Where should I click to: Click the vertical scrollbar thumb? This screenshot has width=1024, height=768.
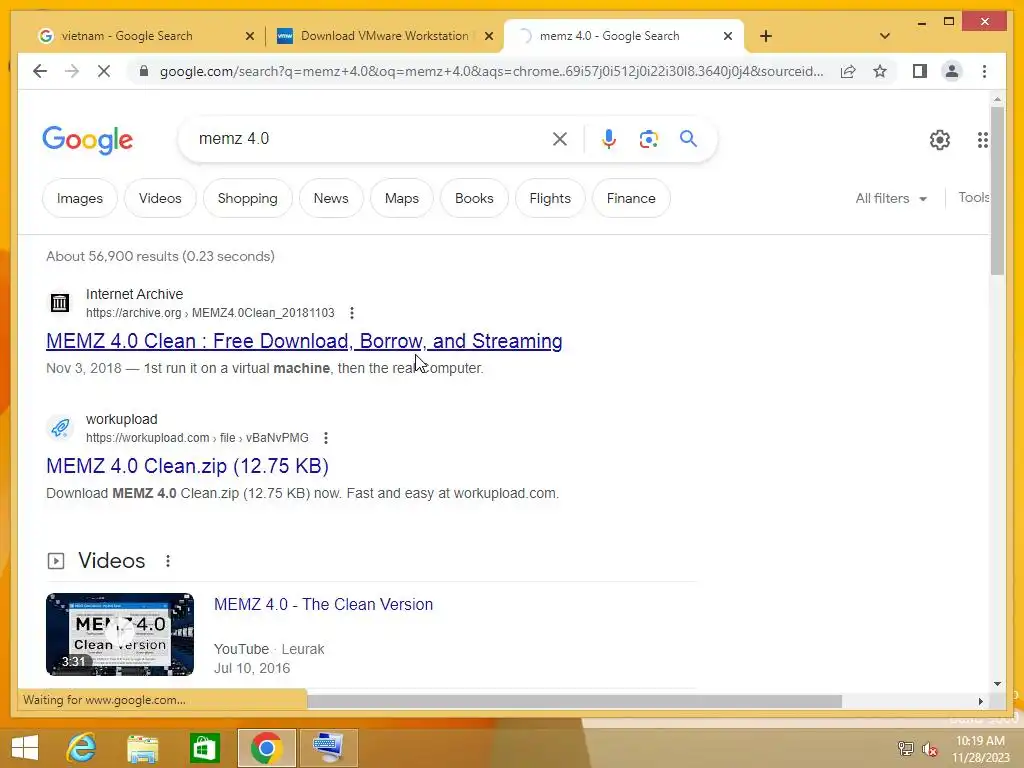(997, 191)
